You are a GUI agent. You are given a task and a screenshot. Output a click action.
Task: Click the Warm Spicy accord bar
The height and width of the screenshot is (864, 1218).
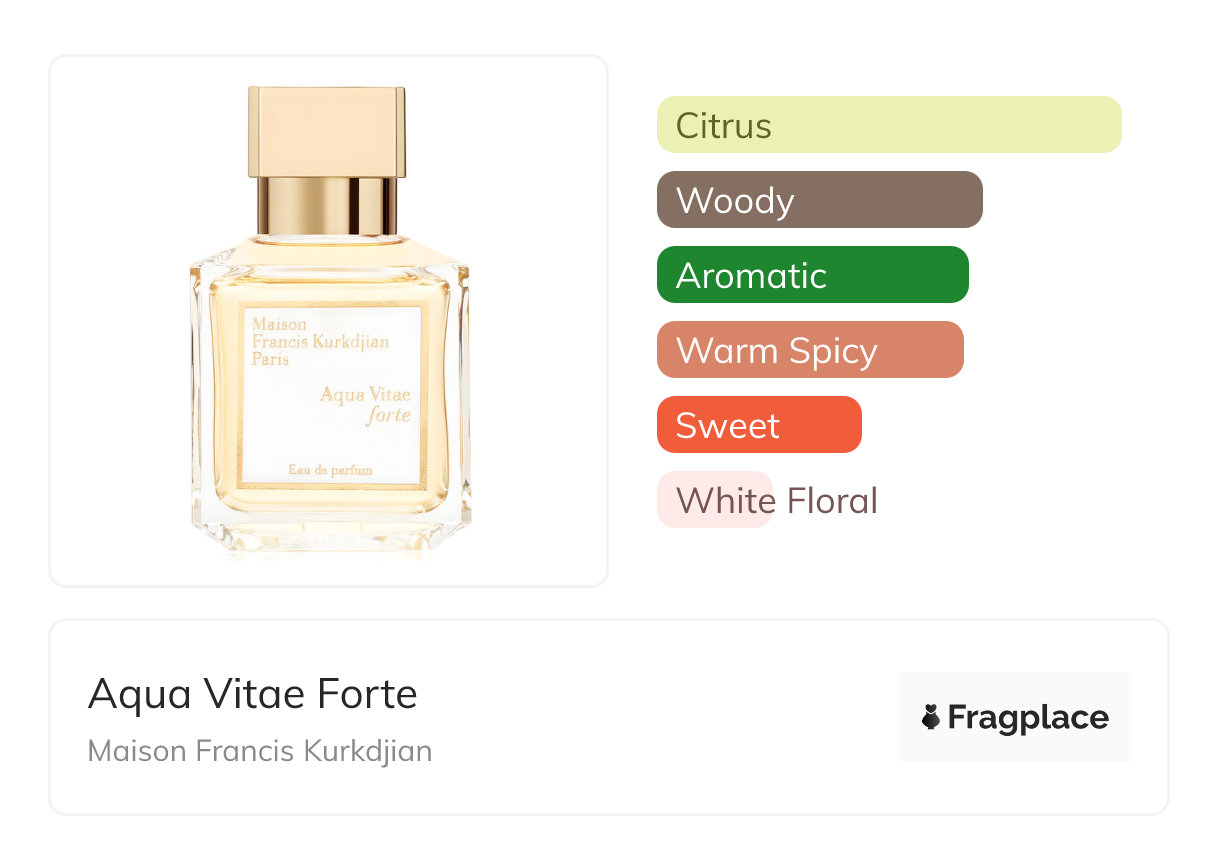810,350
